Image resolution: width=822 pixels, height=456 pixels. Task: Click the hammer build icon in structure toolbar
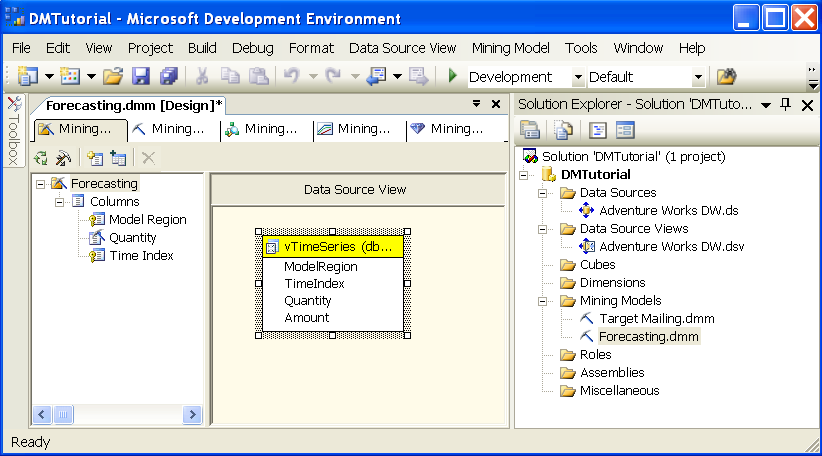click(63, 158)
